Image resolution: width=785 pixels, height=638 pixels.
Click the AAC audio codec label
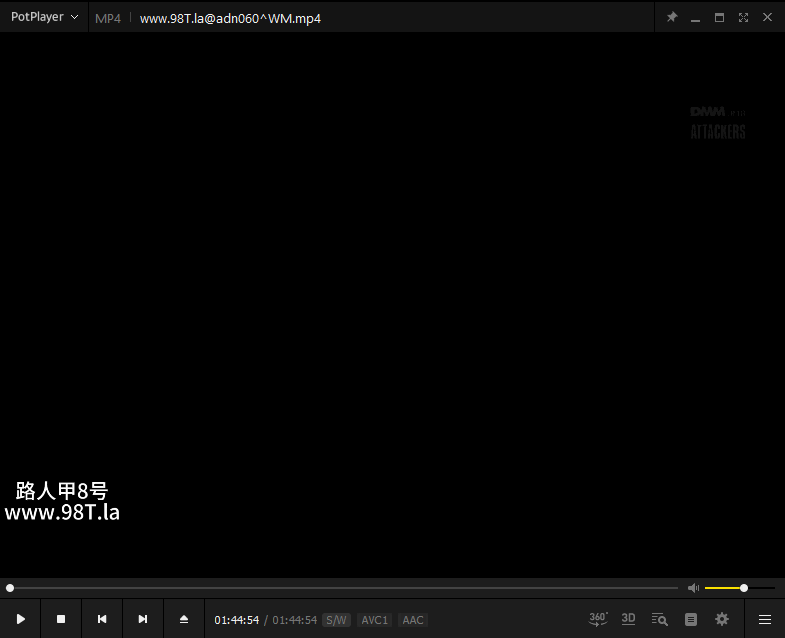pos(413,620)
